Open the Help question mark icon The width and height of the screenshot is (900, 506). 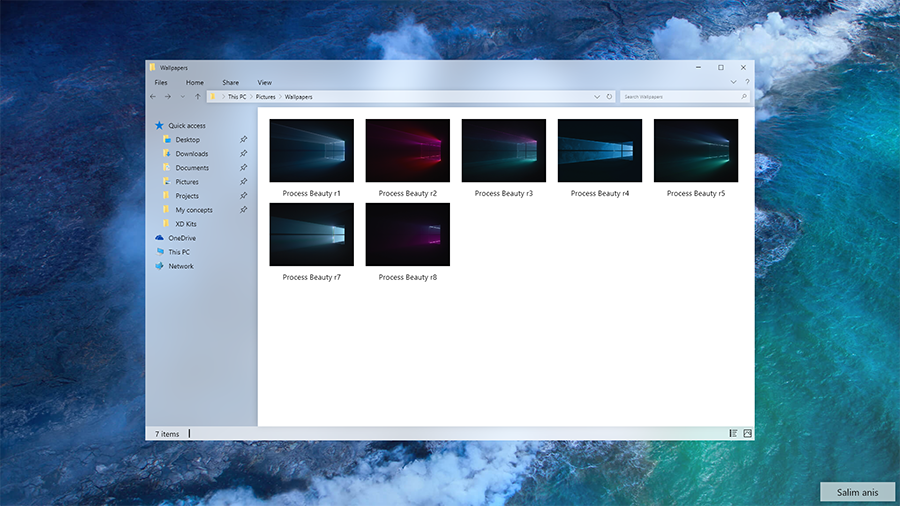click(747, 83)
